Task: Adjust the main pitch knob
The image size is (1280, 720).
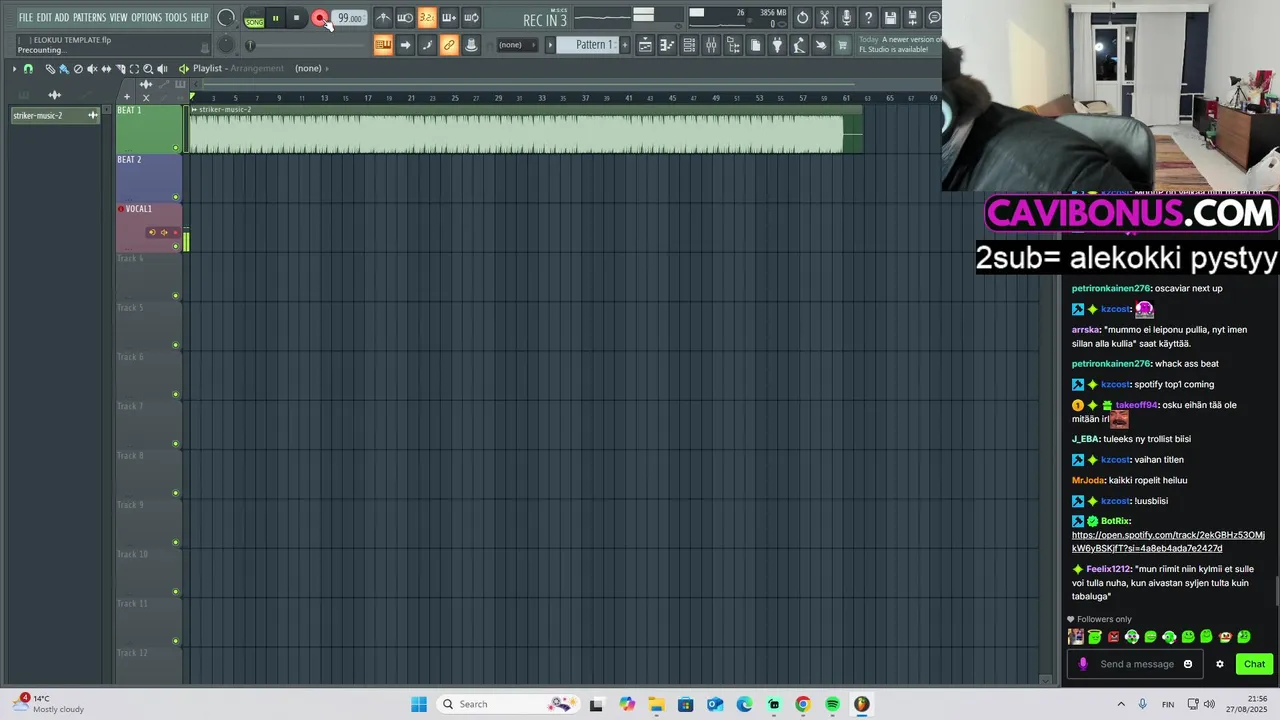Action: (x=226, y=45)
